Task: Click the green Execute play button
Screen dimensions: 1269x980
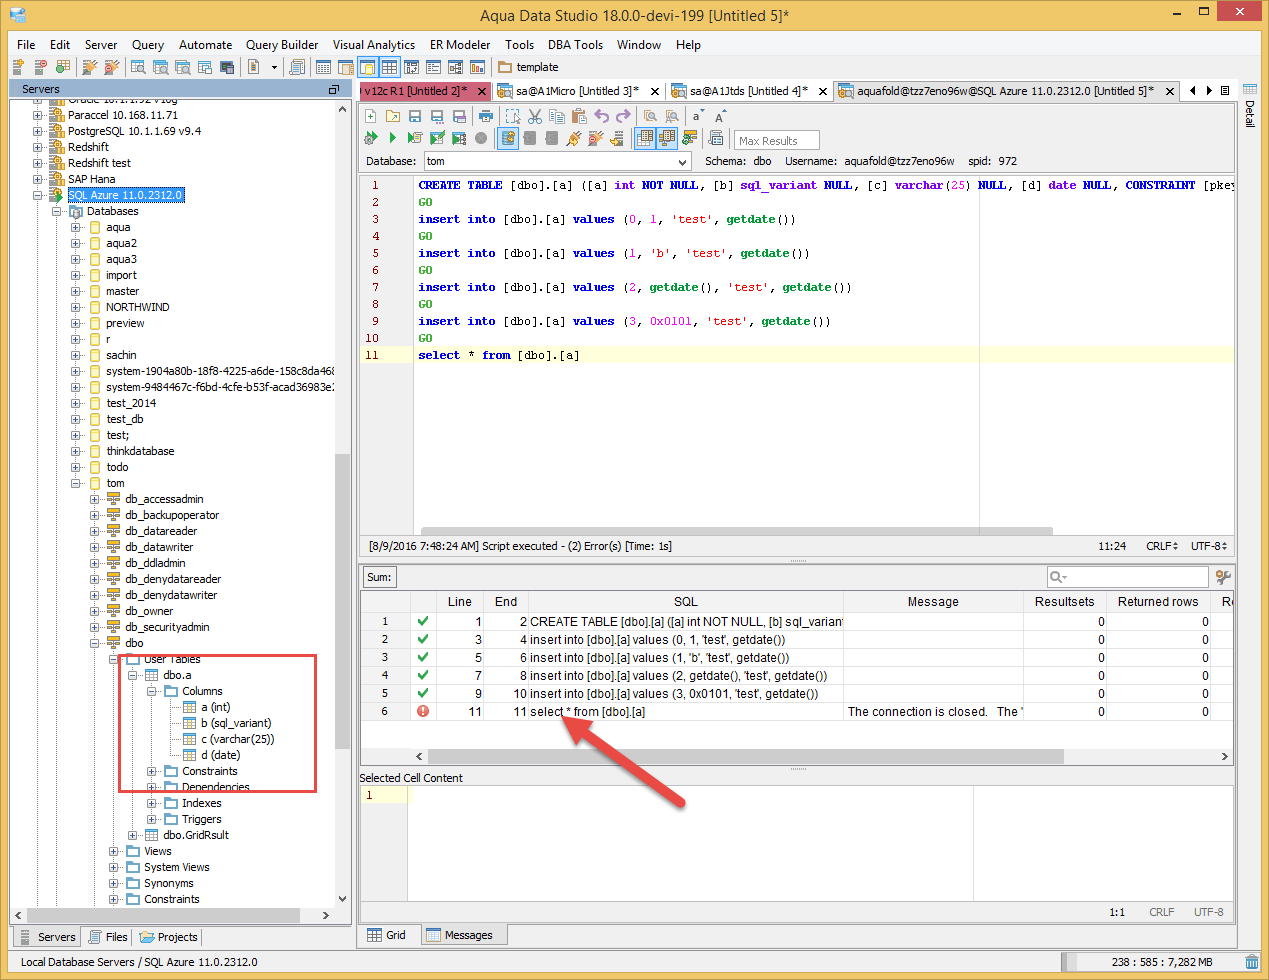Action: [x=393, y=138]
